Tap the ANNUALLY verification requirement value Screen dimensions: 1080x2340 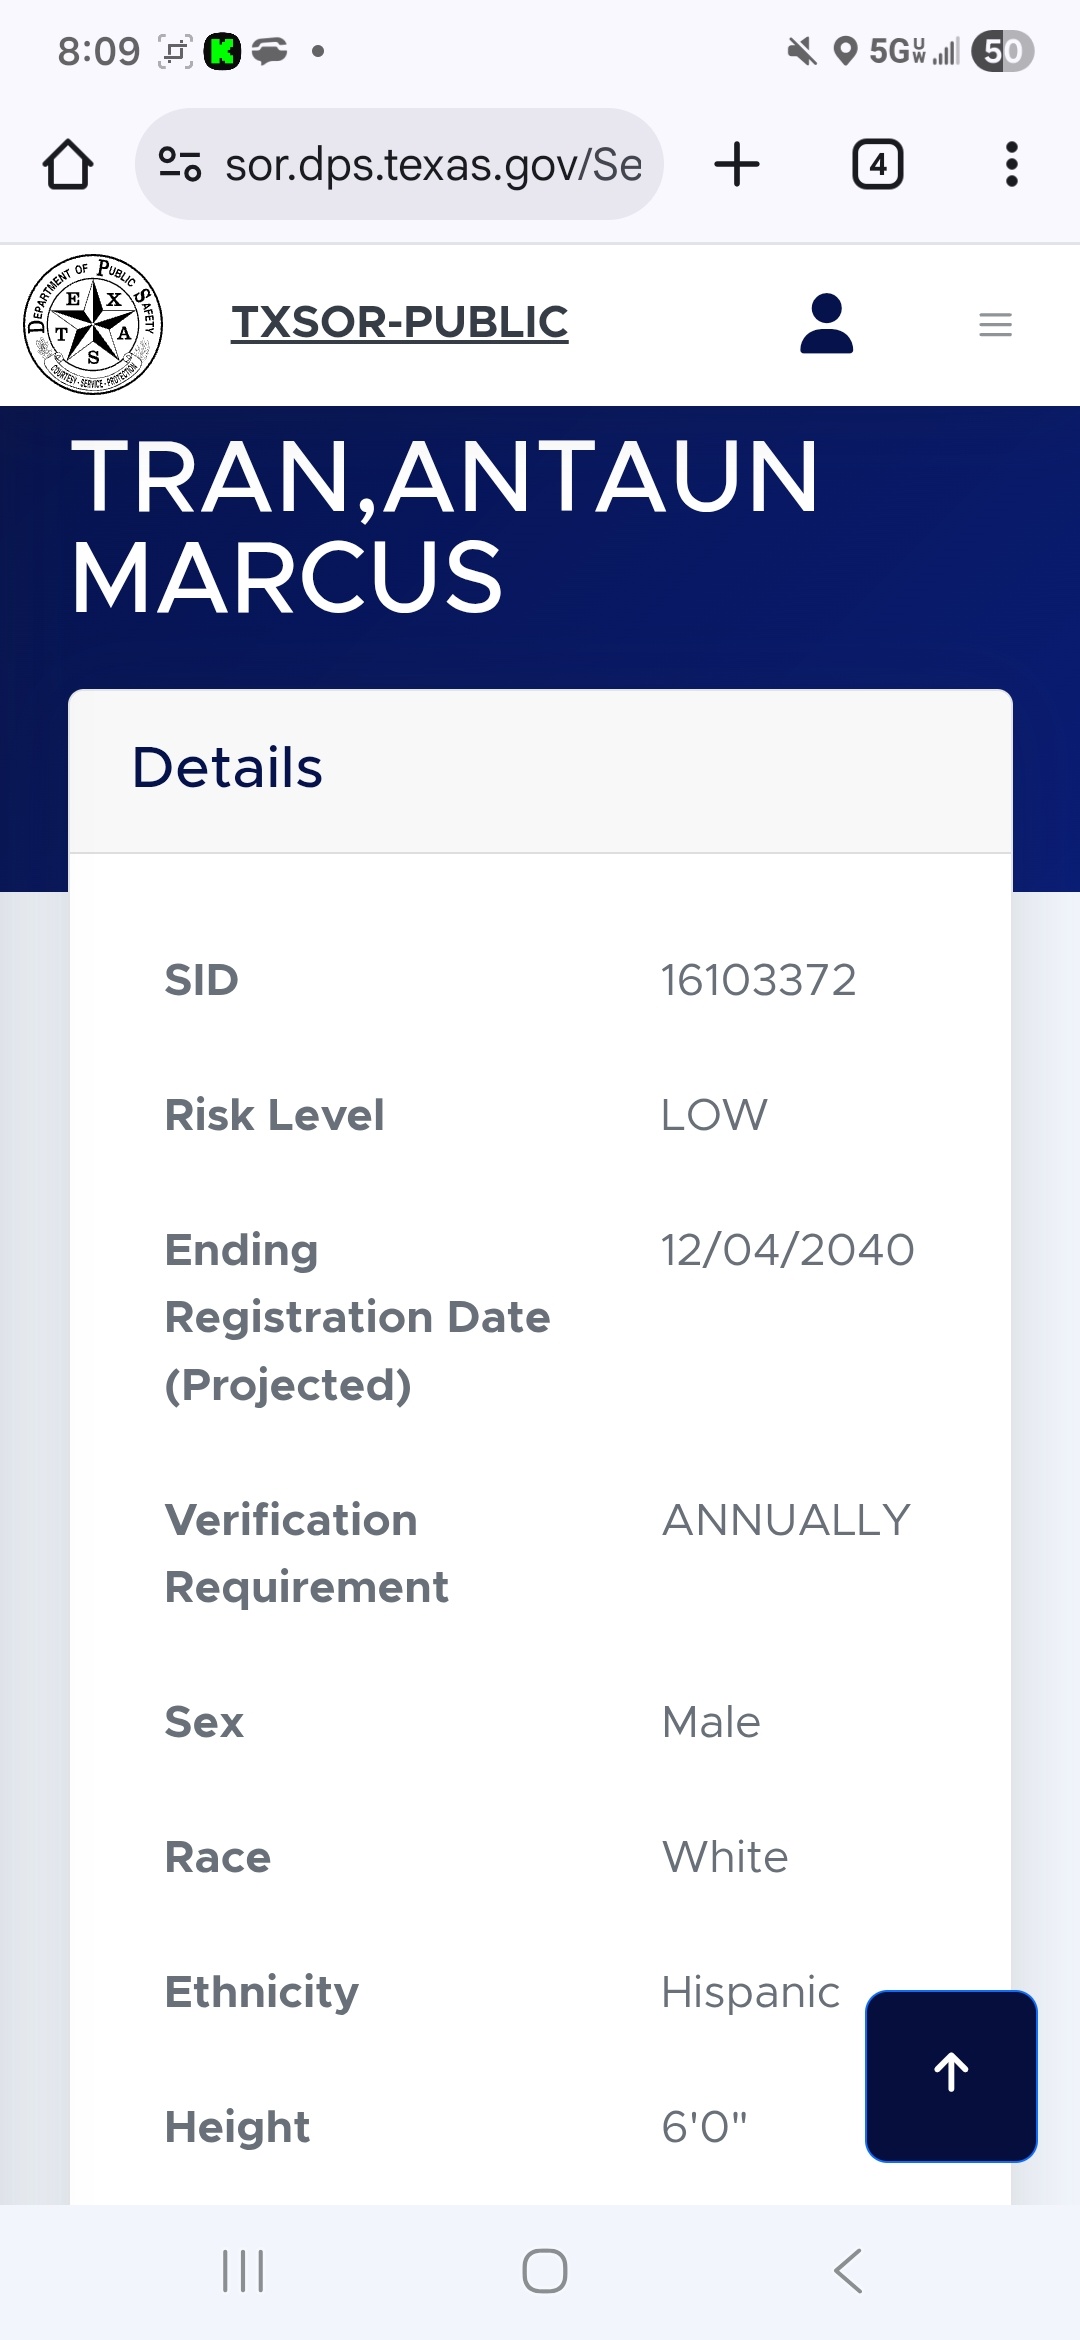786,1520
